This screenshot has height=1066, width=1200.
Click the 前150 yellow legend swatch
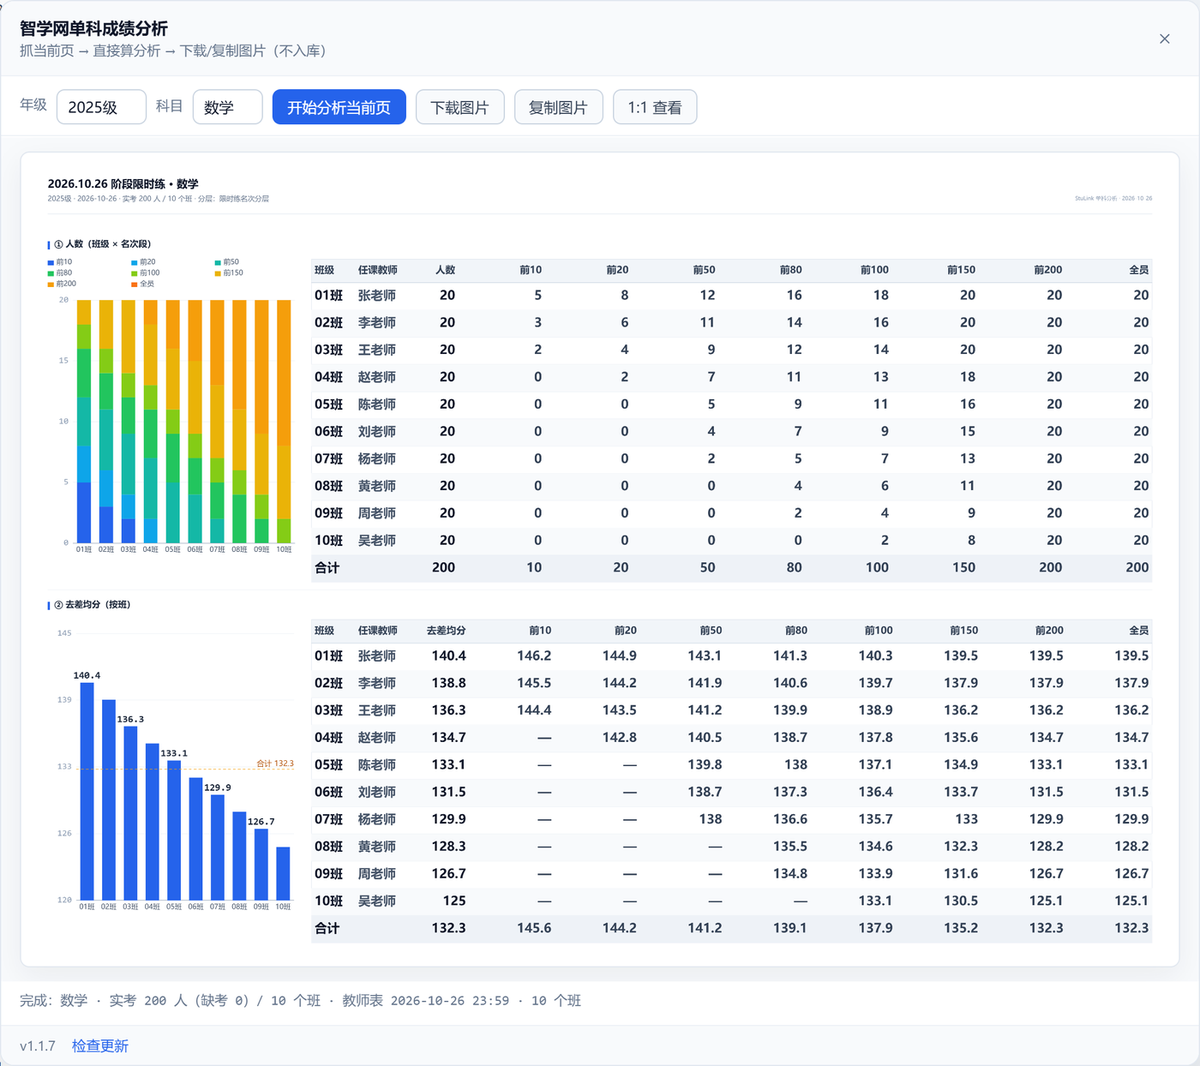[218, 273]
